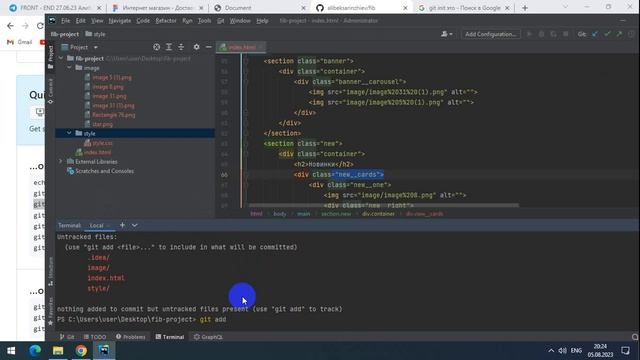The width and height of the screenshot is (640, 360).
Task: Open the Terminal tool window tab
Action: [169, 337]
